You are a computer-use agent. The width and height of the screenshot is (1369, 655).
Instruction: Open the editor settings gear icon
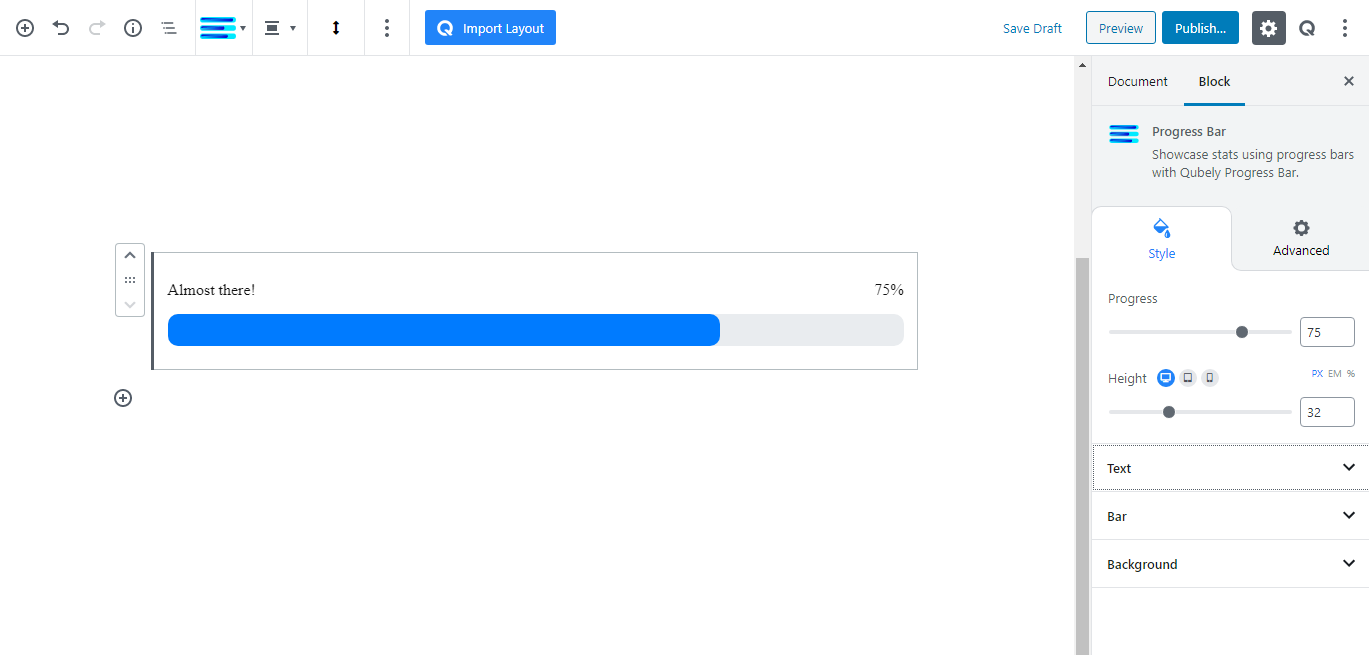tap(1268, 28)
